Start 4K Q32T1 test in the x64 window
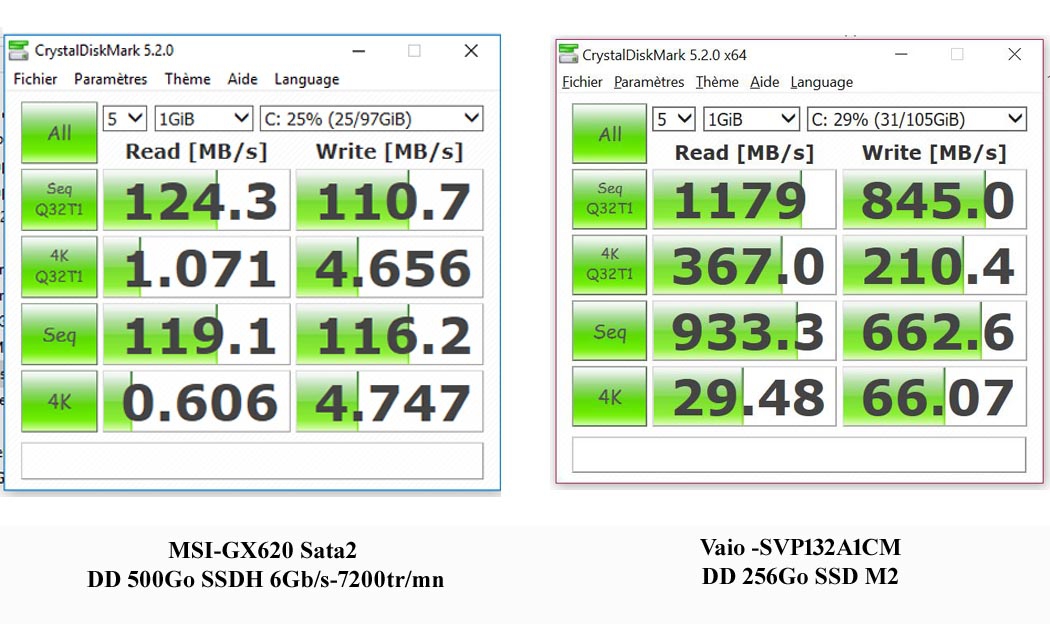Viewport: 1050px width, 624px height. pyautogui.click(x=609, y=264)
